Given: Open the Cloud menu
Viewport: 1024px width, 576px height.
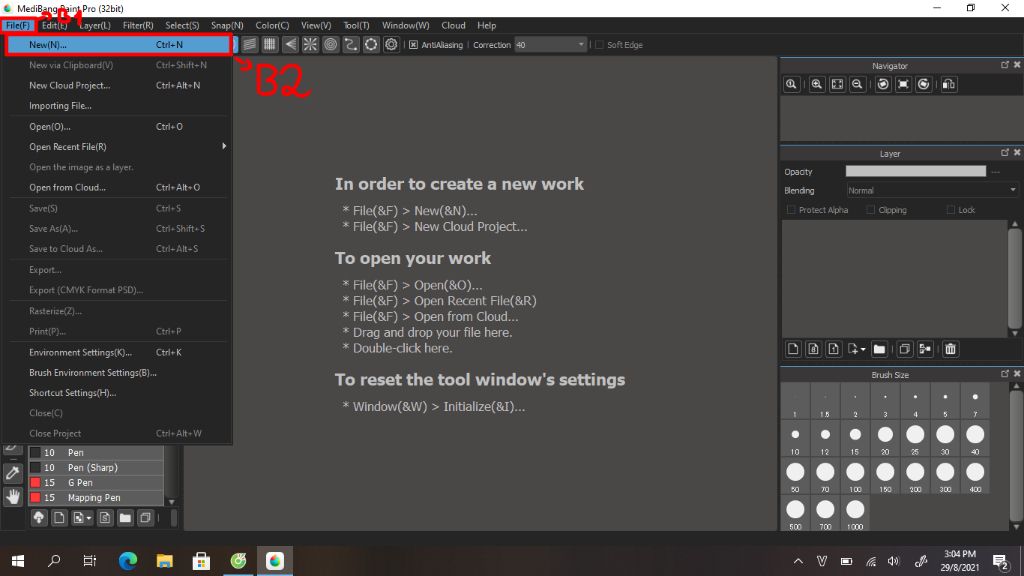Looking at the screenshot, I should pos(453,25).
